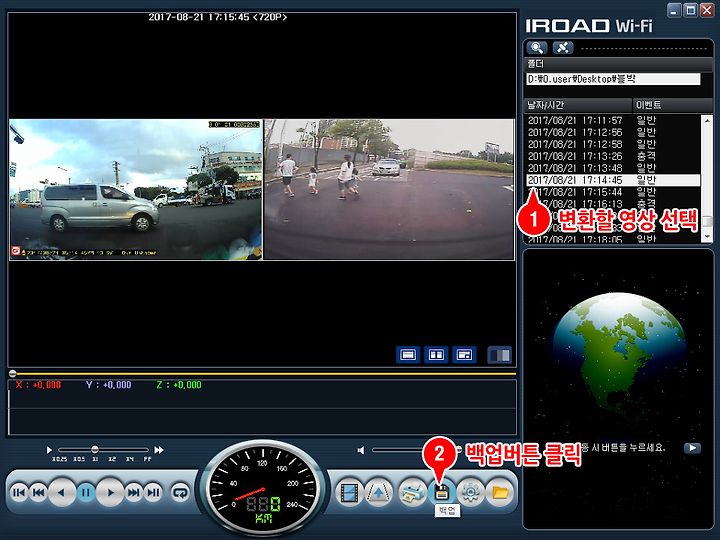Open the film strip video icon
The height and width of the screenshot is (540, 720).
(349, 493)
